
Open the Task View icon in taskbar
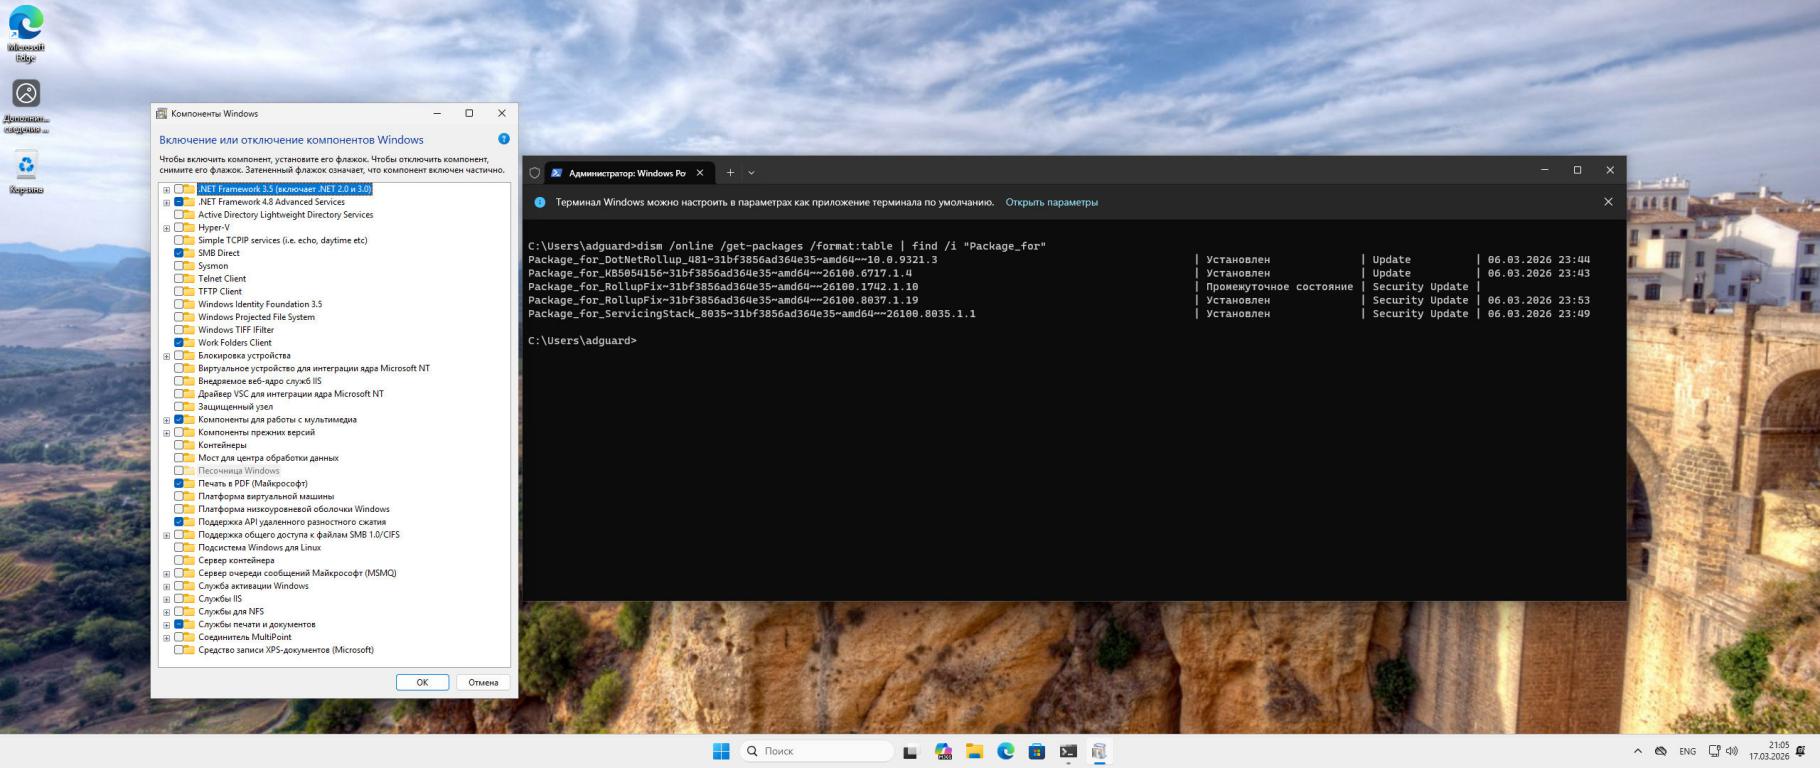click(x=910, y=751)
